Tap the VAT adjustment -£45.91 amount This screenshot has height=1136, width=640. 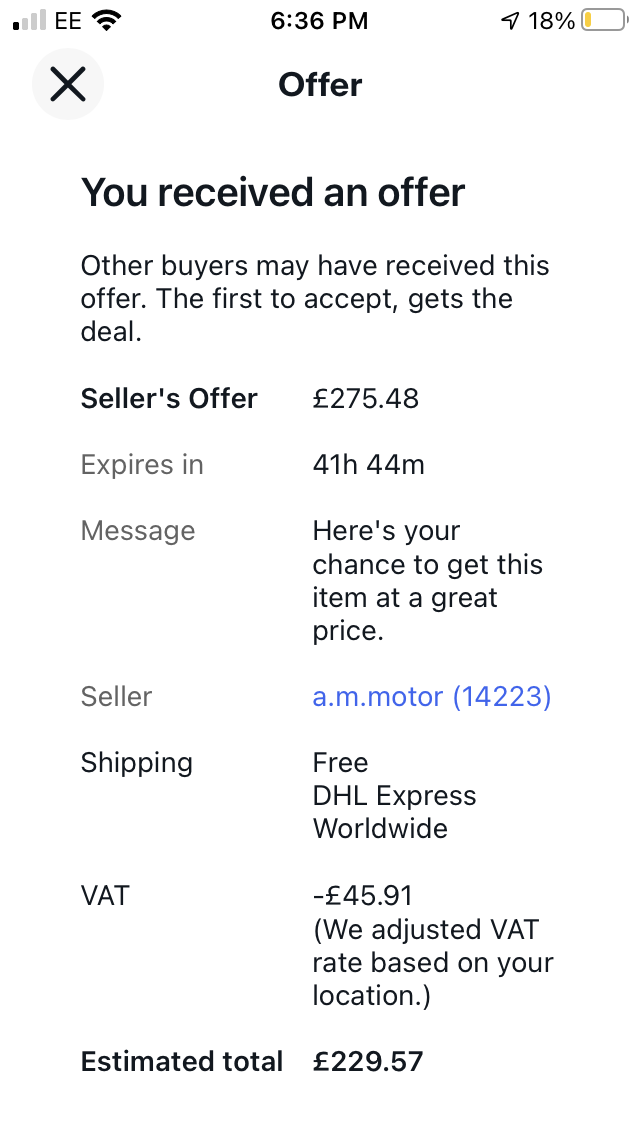[x=362, y=895]
